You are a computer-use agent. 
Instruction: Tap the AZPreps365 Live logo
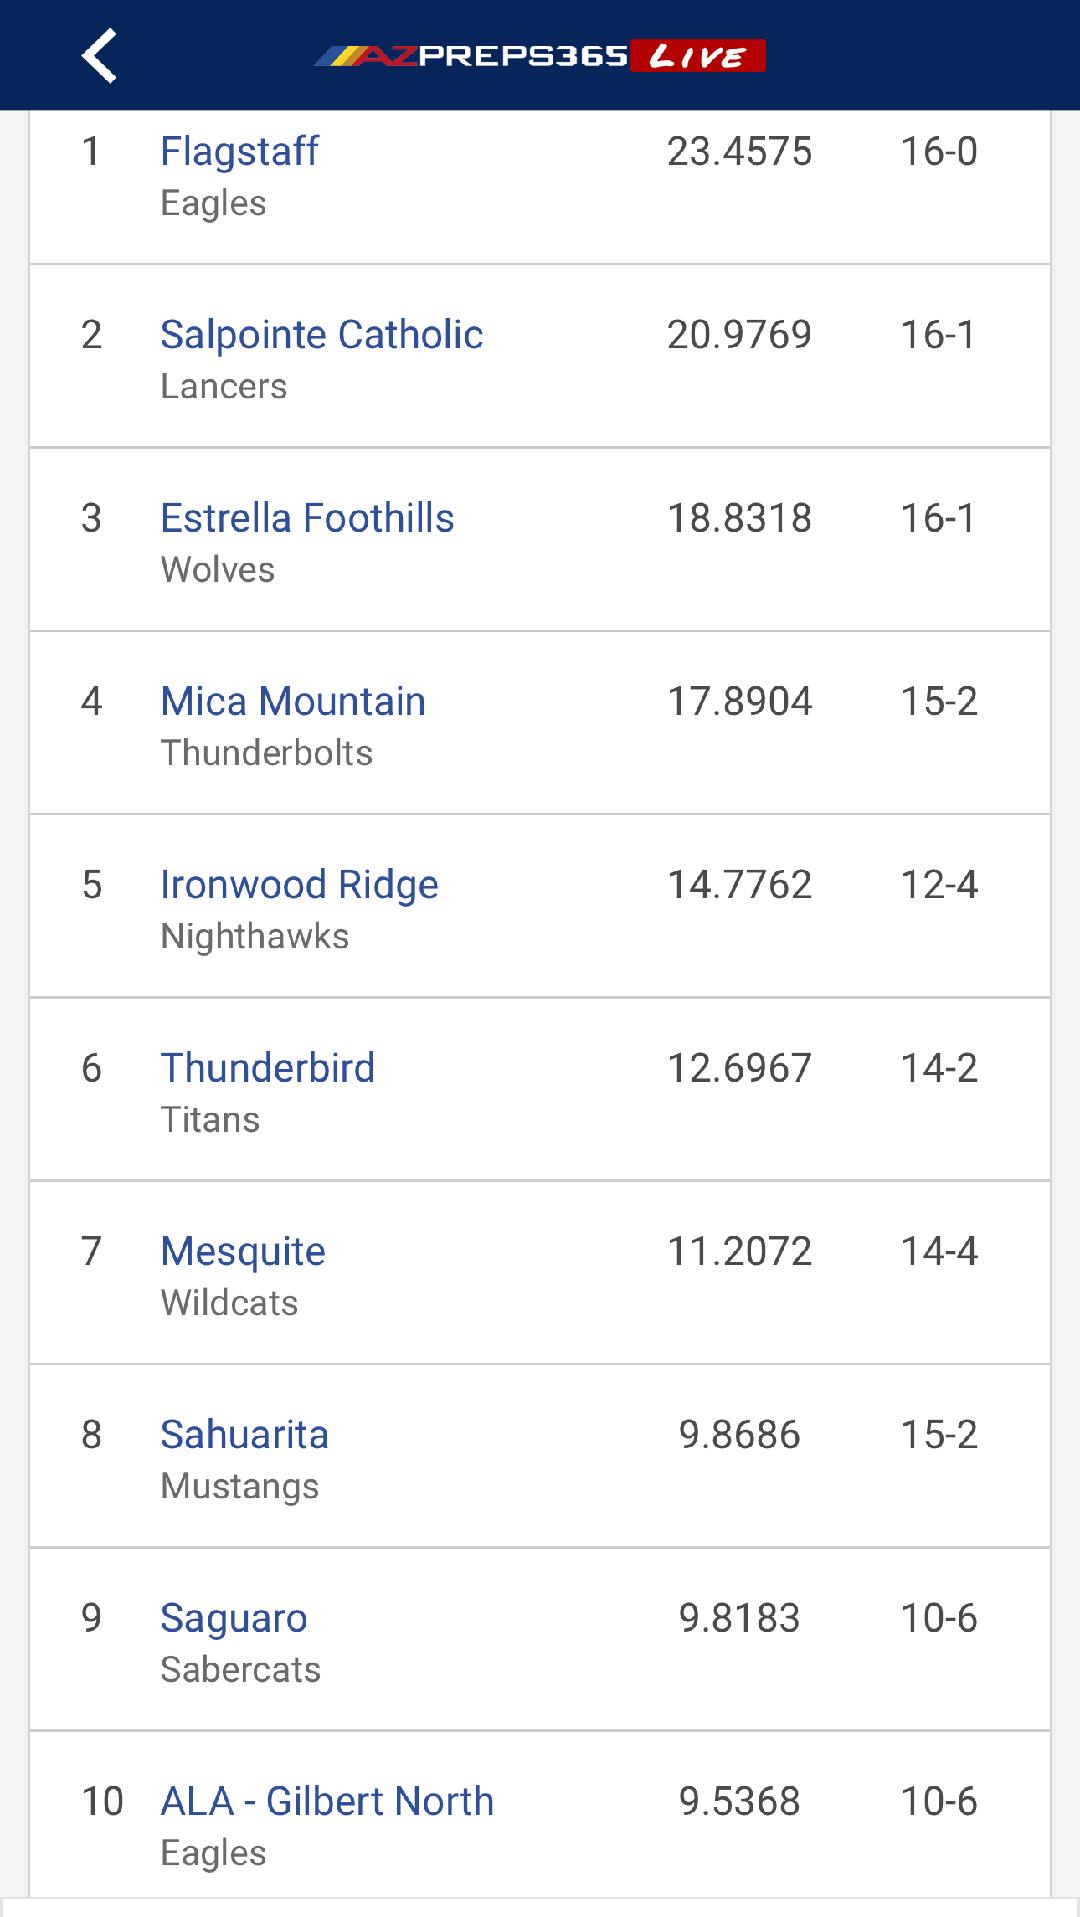540,56
